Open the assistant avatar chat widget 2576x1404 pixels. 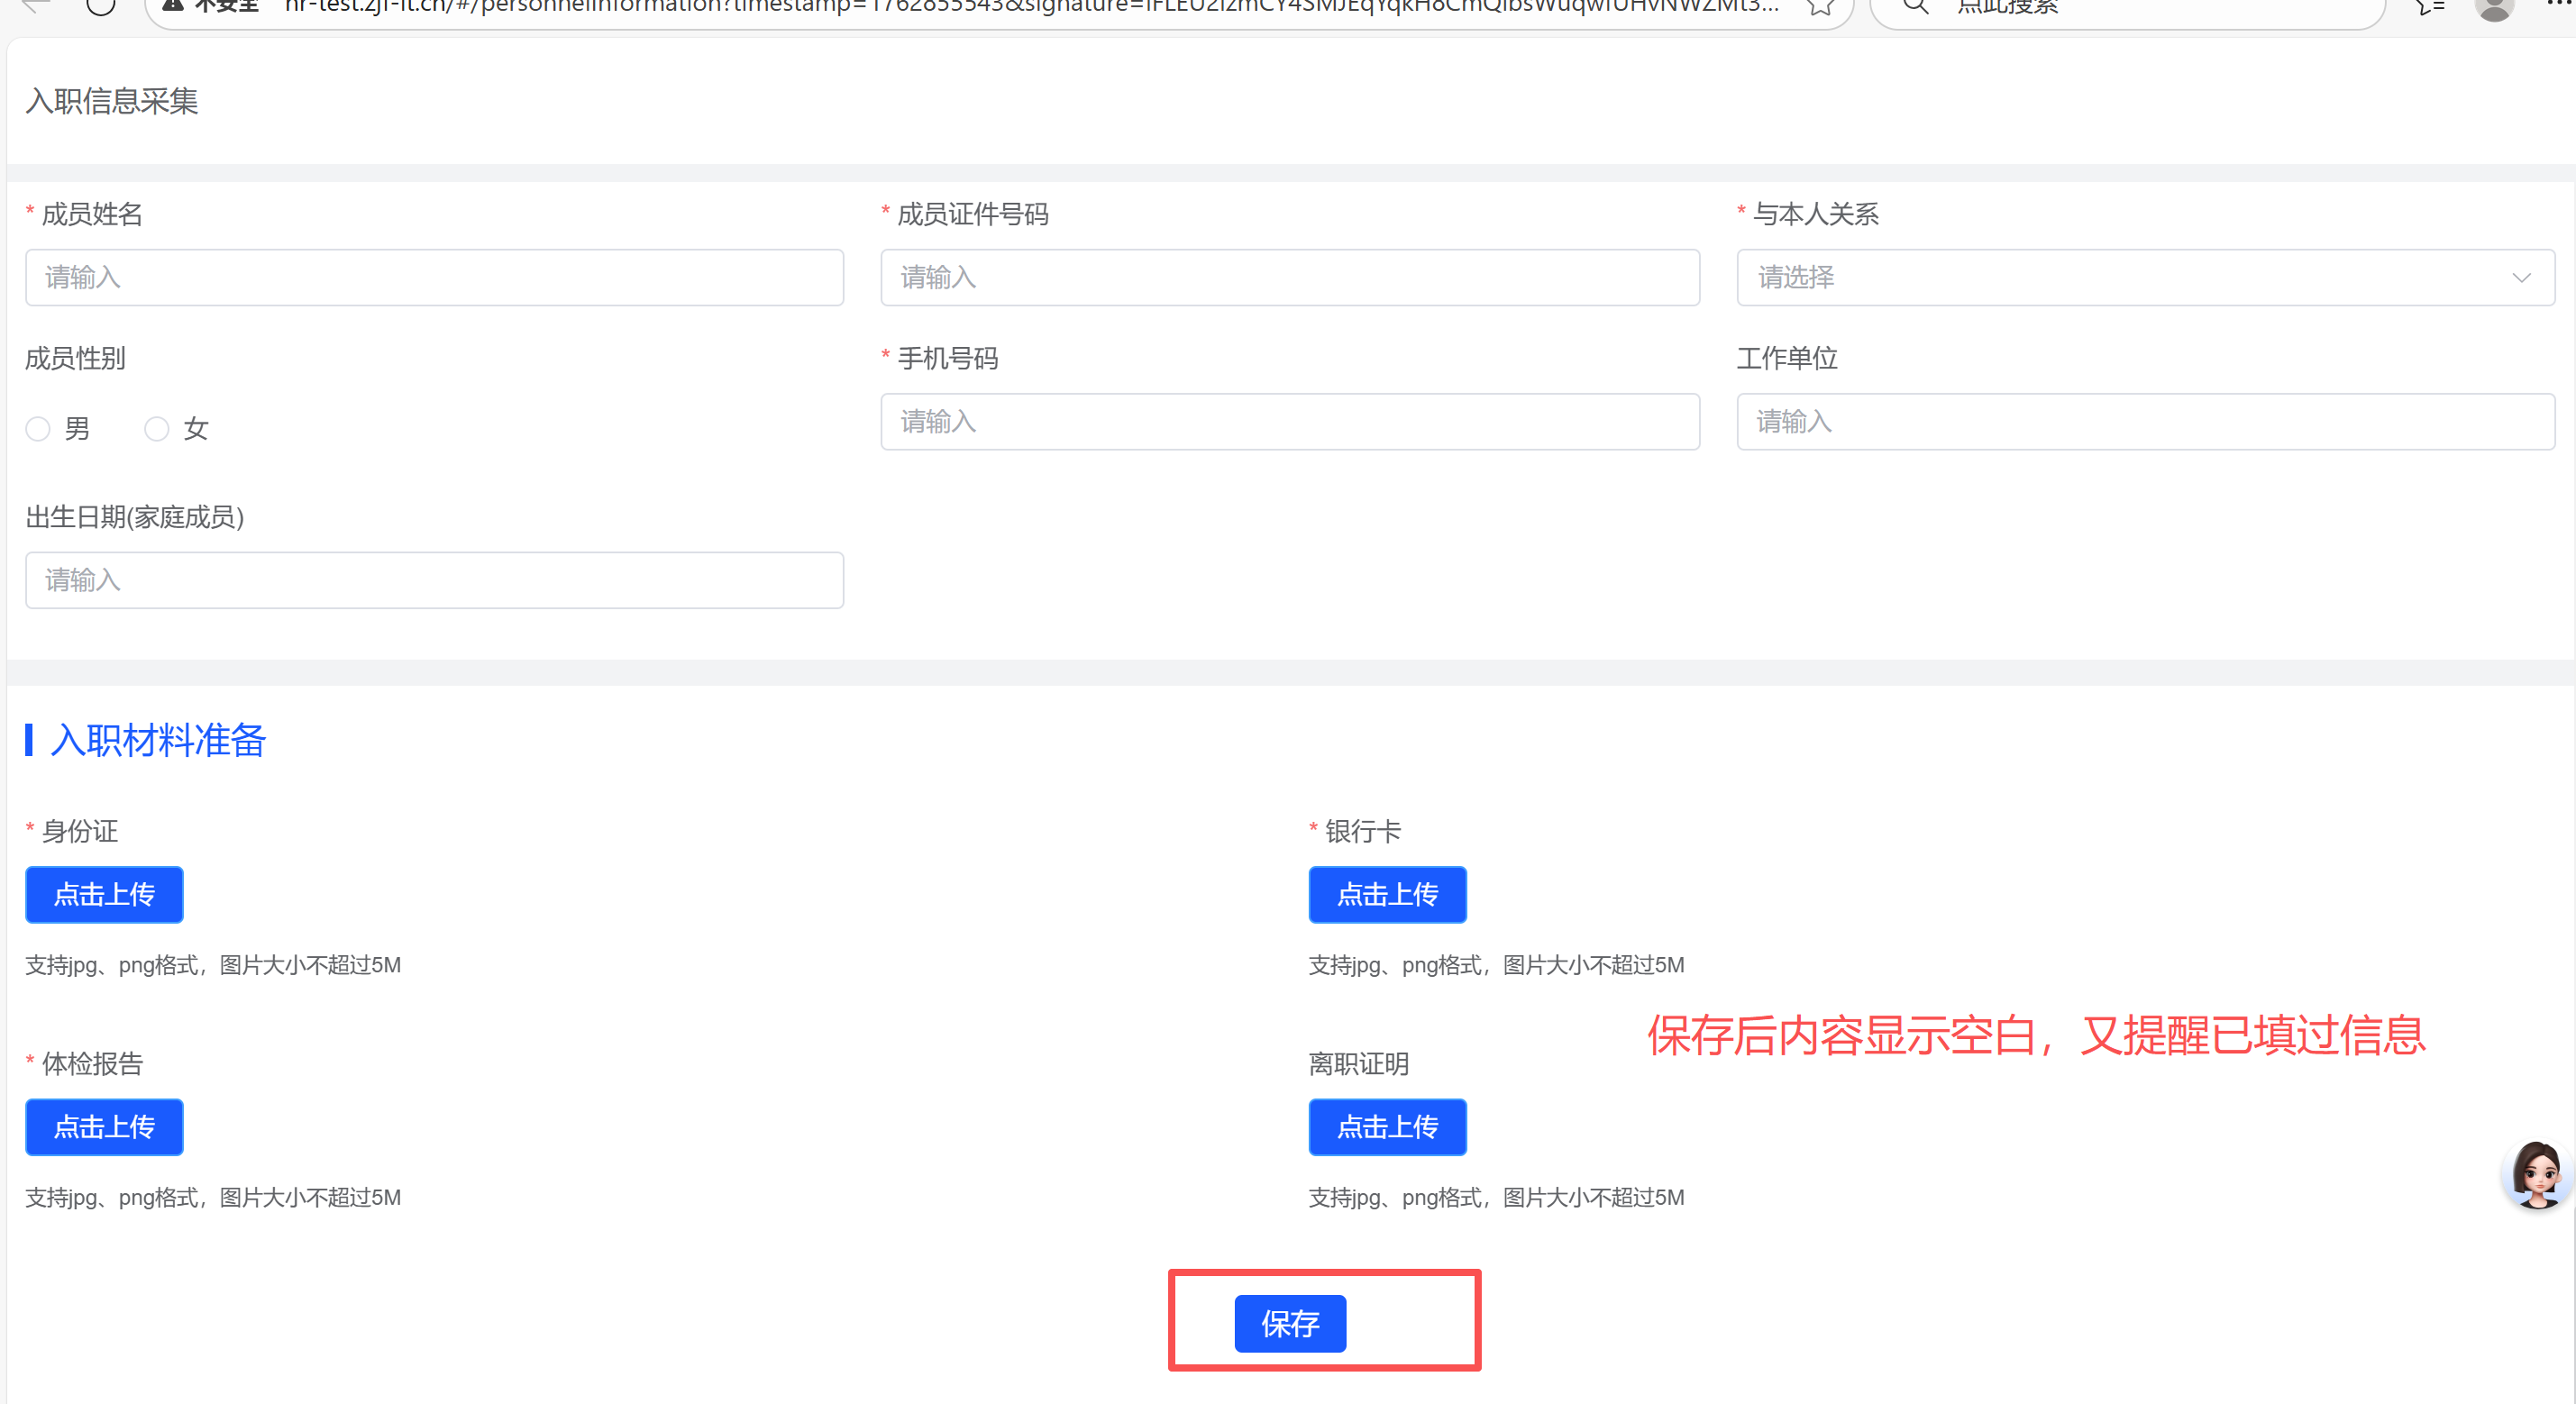(x=2537, y=1174)
